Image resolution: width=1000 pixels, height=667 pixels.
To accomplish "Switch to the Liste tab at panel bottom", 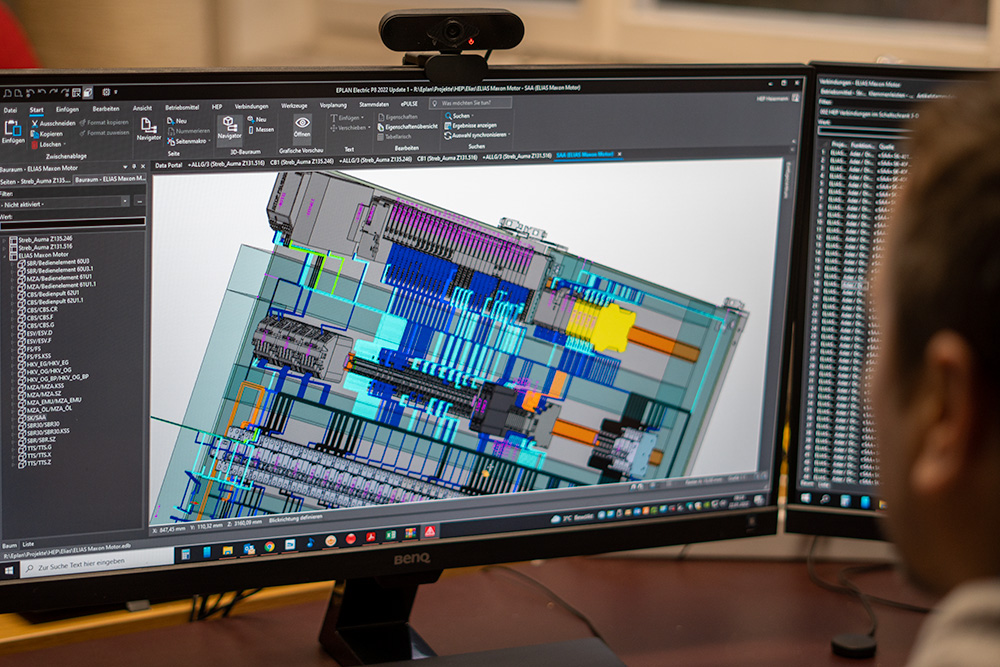I will [28, 545].
